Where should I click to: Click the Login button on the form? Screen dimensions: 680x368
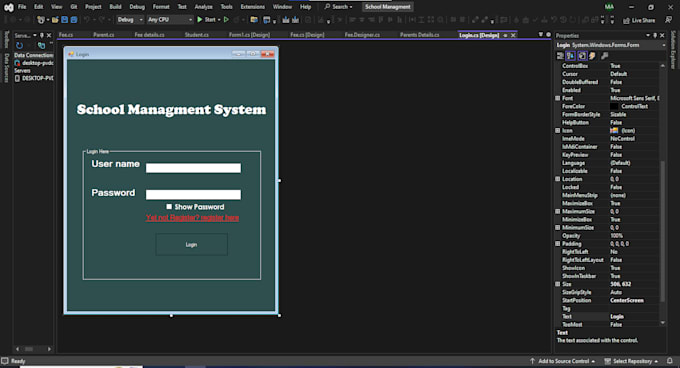(x=191, y=244)
